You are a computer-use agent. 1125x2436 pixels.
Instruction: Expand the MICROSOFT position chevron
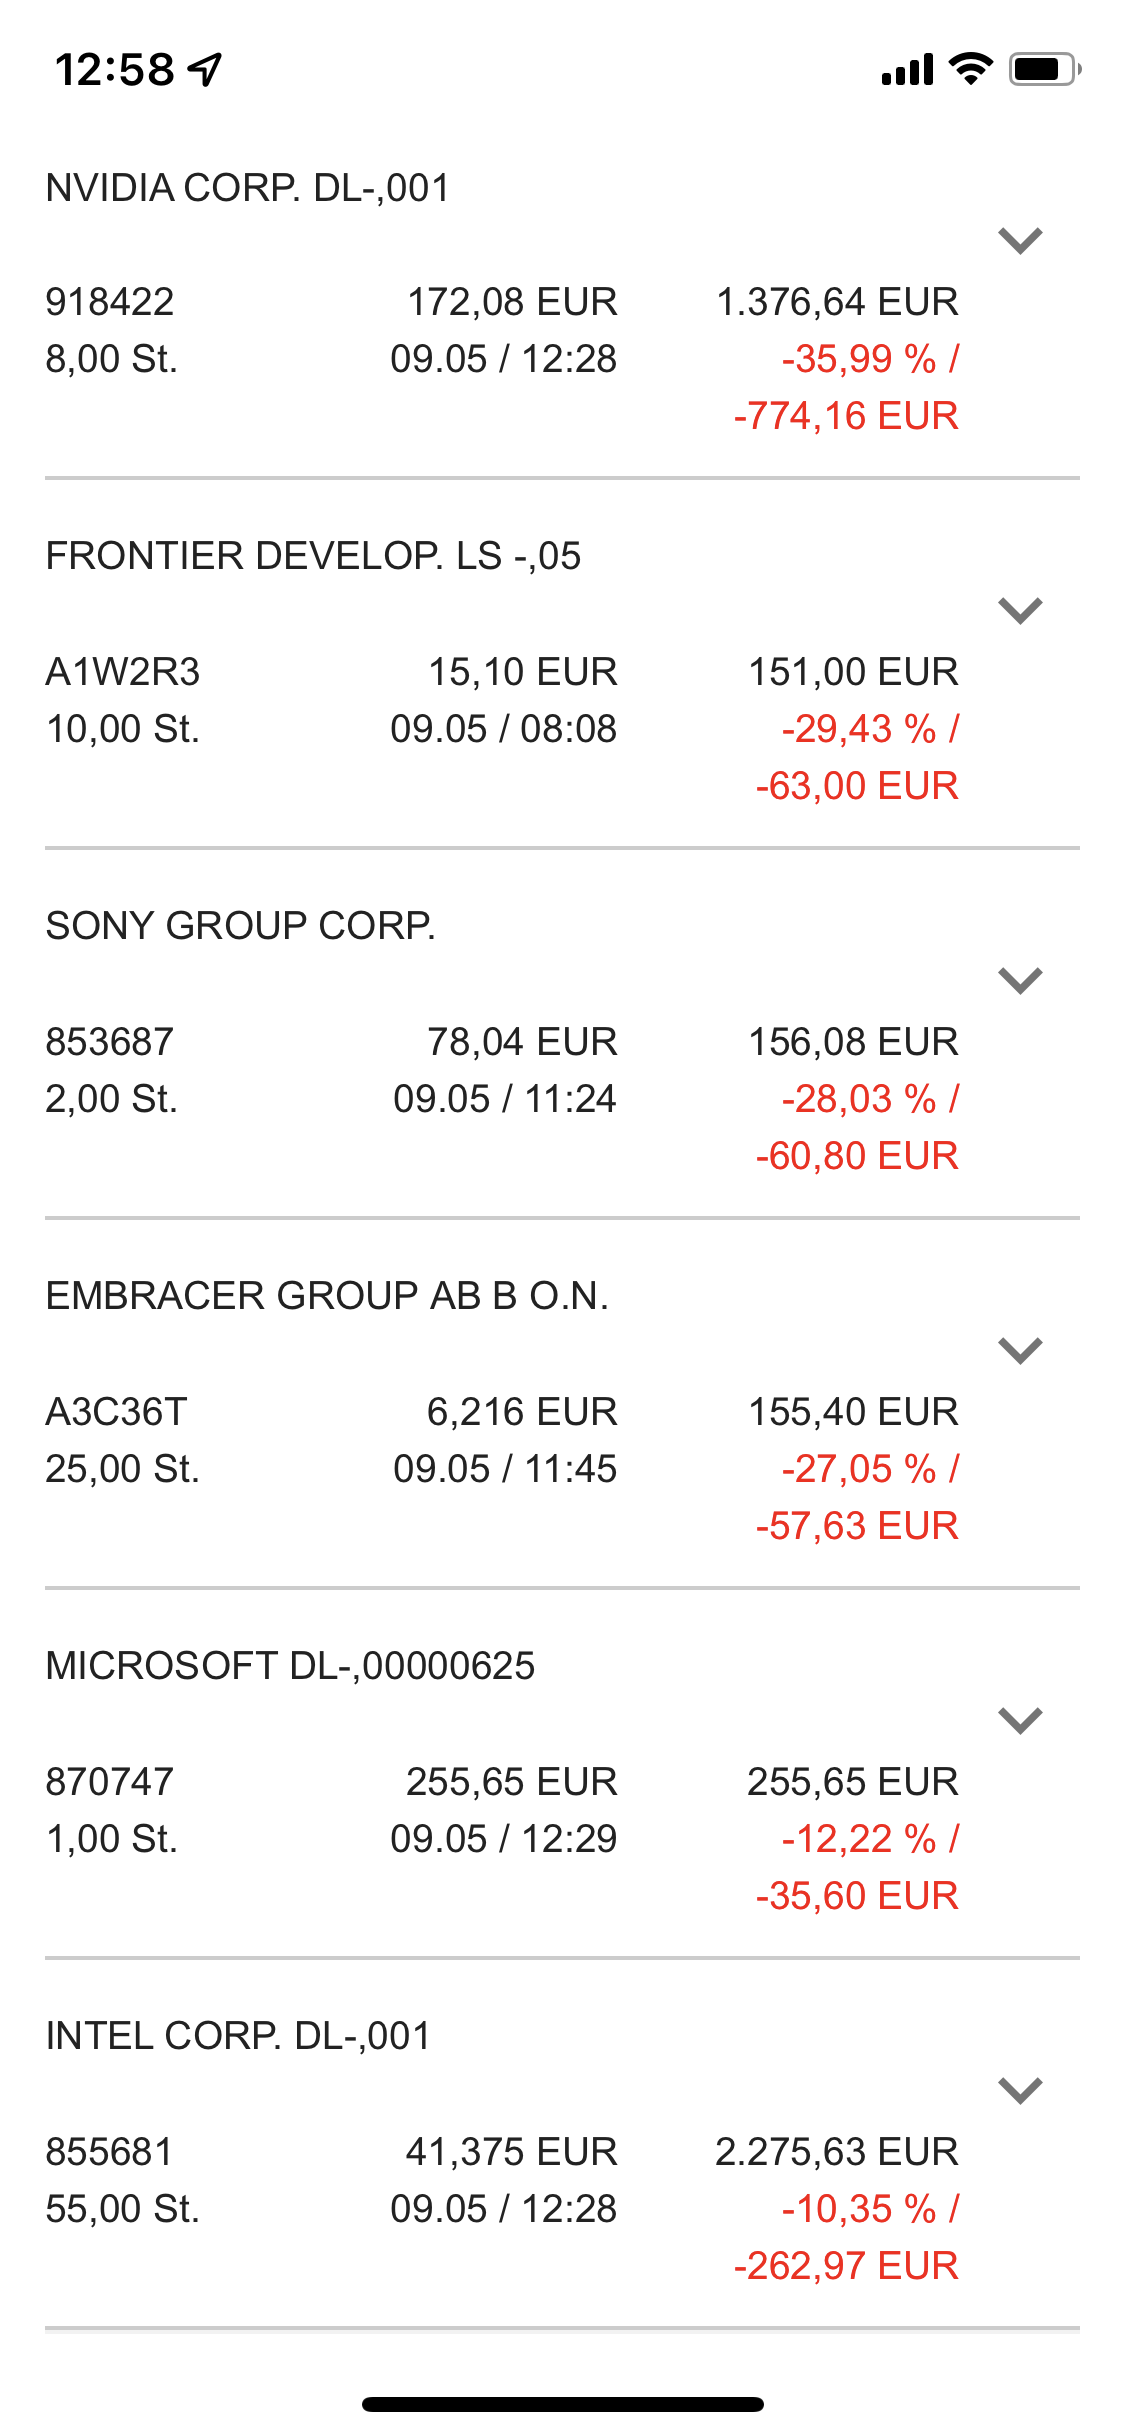coord(1020,1720)
